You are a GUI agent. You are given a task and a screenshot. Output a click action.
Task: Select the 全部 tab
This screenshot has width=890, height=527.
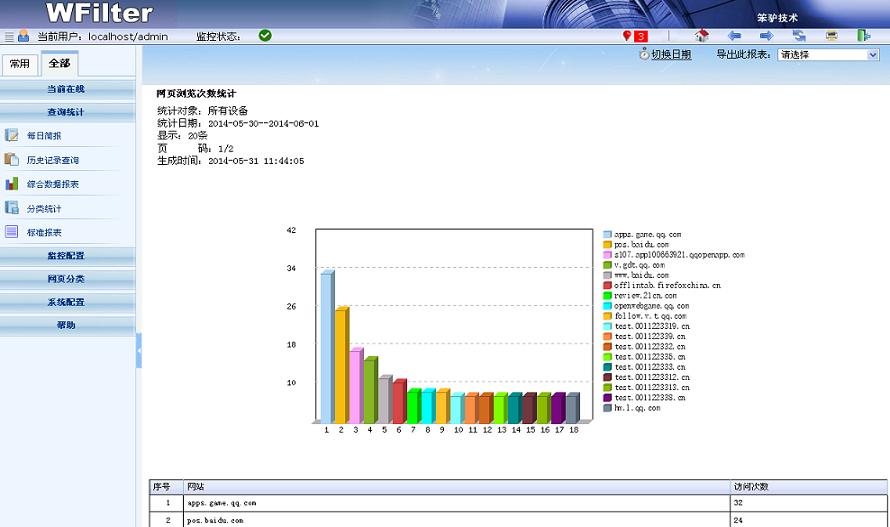tap(59, 63)
